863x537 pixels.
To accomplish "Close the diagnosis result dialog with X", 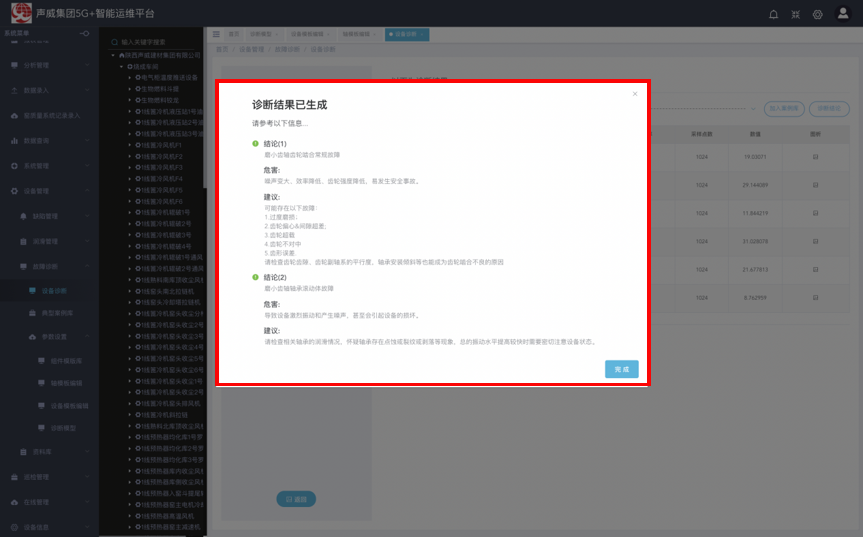I will point(634,94).
